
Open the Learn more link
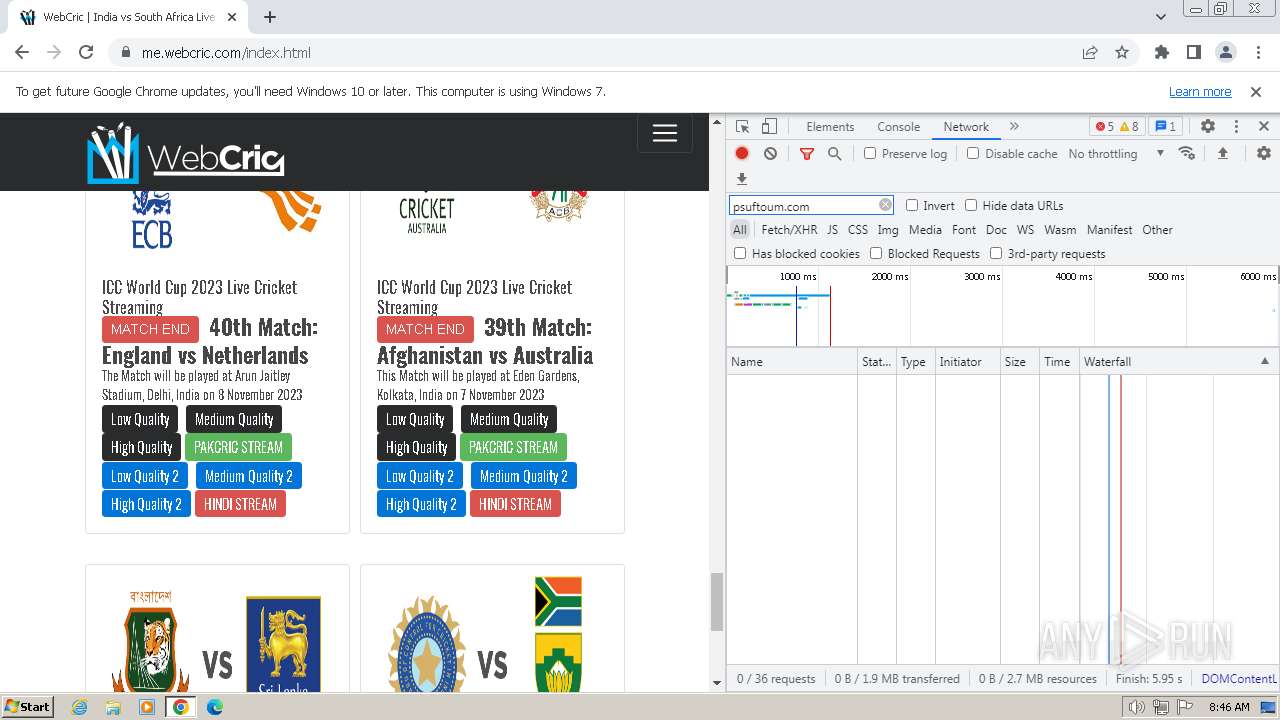coord(1200,91)
